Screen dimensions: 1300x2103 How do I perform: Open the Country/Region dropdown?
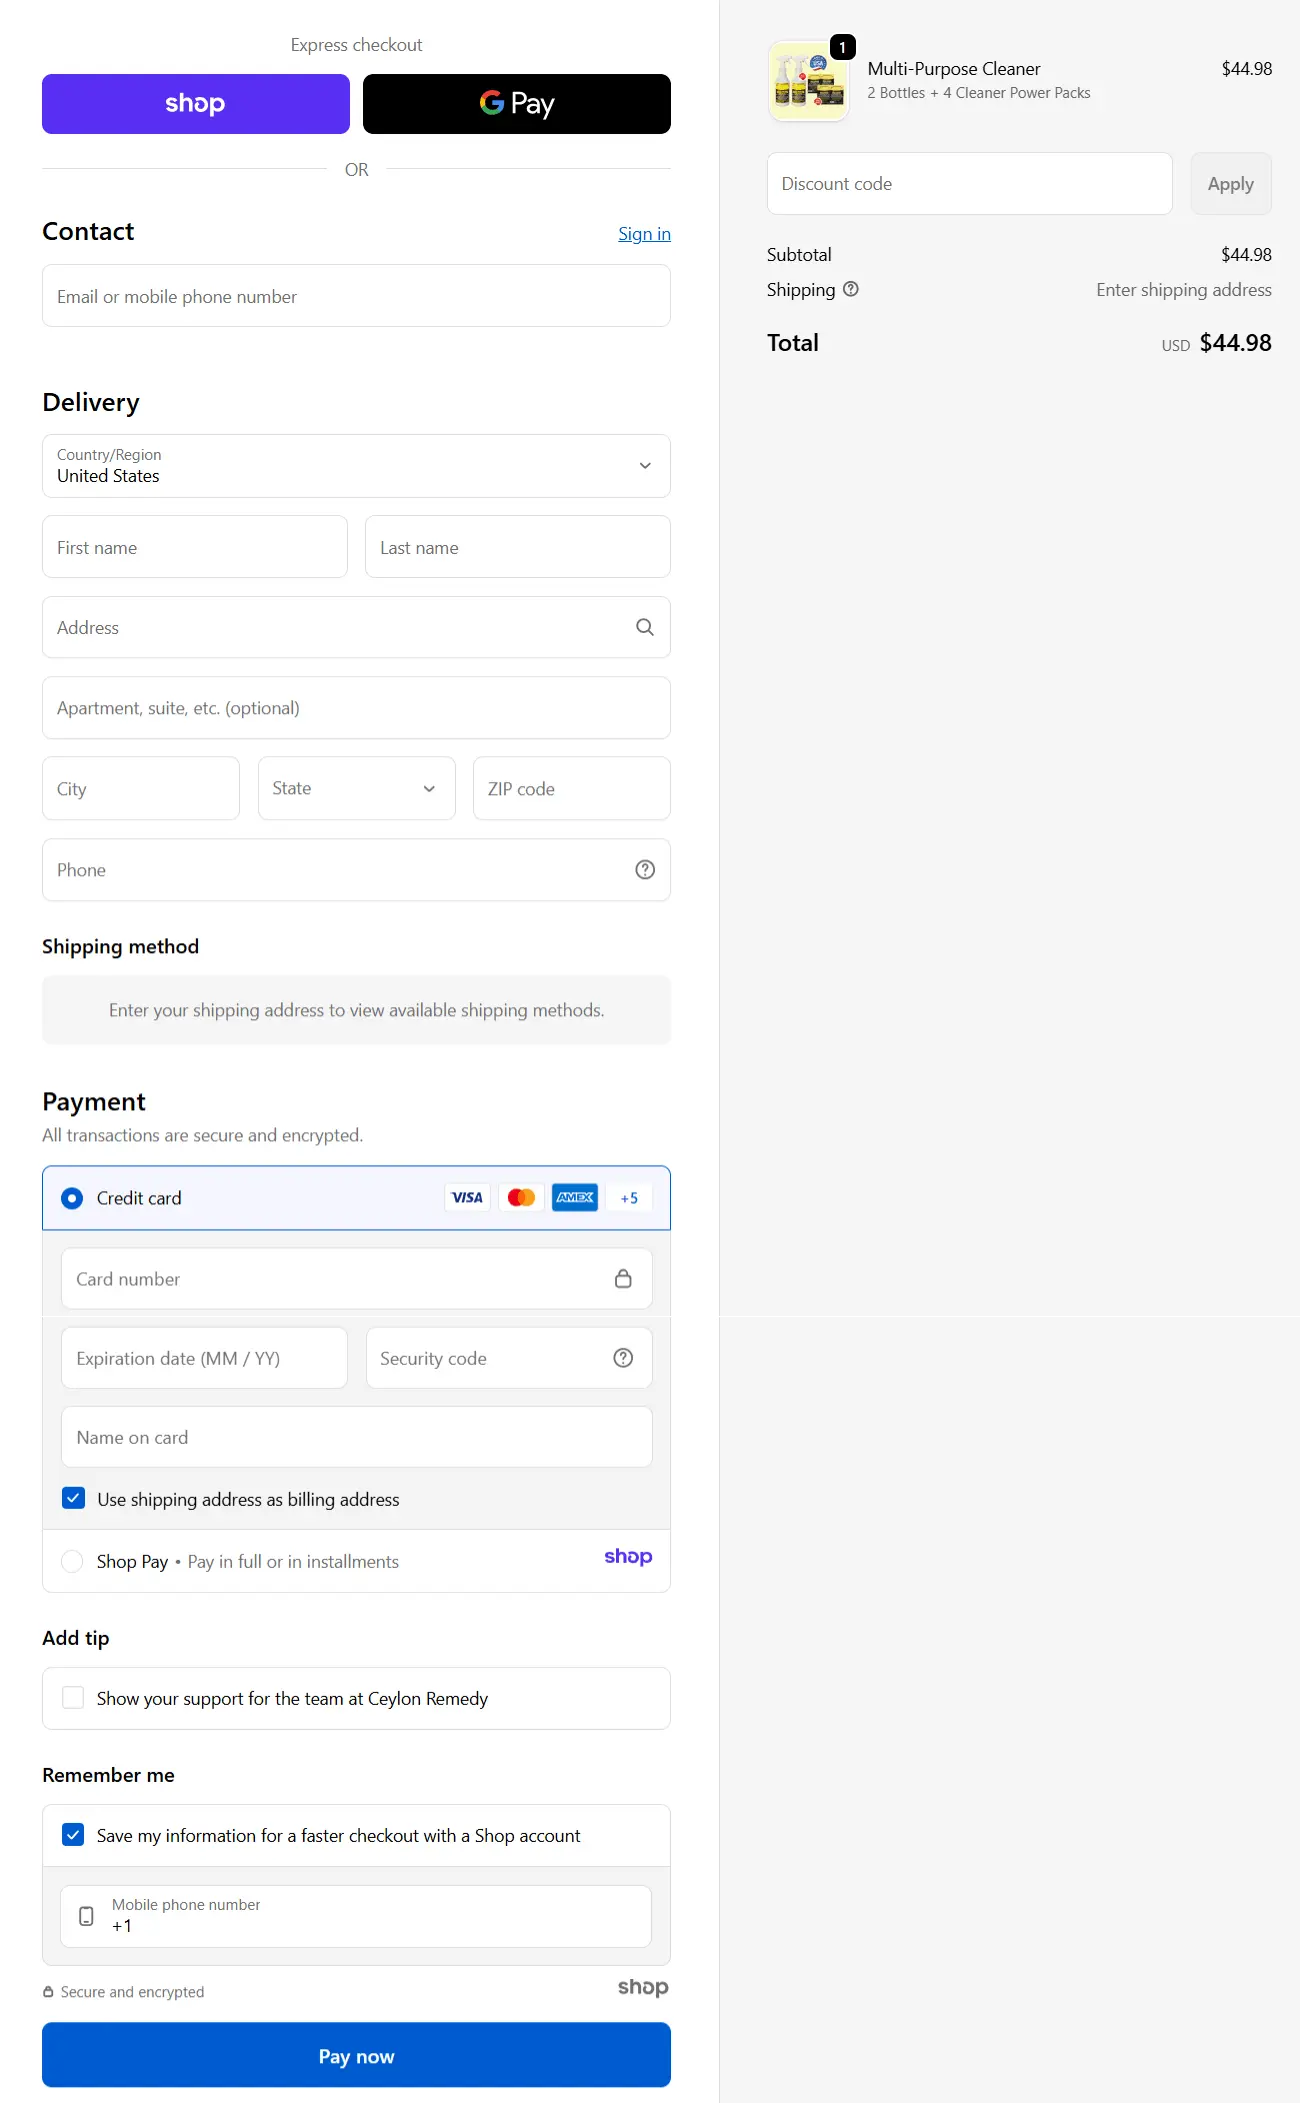(x=356, y=466)
